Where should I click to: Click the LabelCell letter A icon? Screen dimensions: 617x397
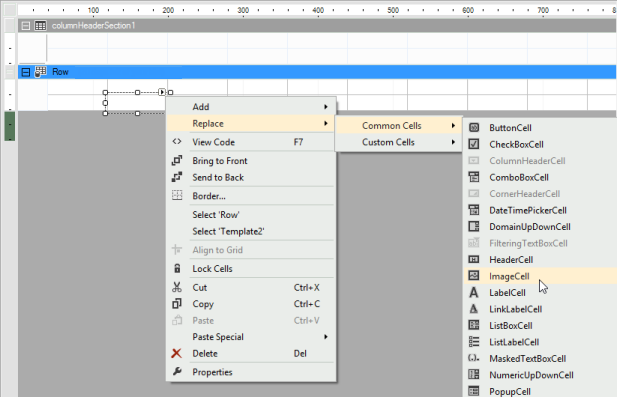474,292
